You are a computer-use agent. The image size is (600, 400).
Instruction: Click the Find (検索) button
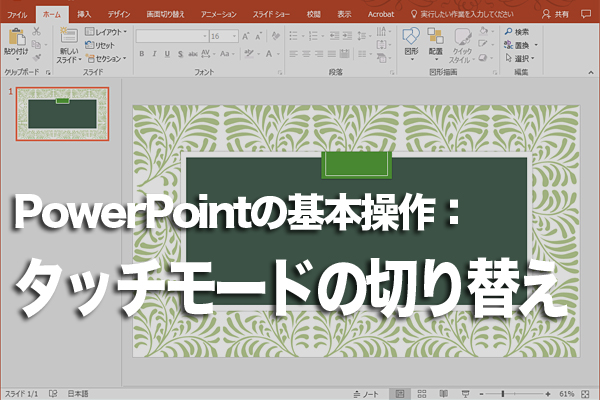pyautogui.click(x=516, y=32)
